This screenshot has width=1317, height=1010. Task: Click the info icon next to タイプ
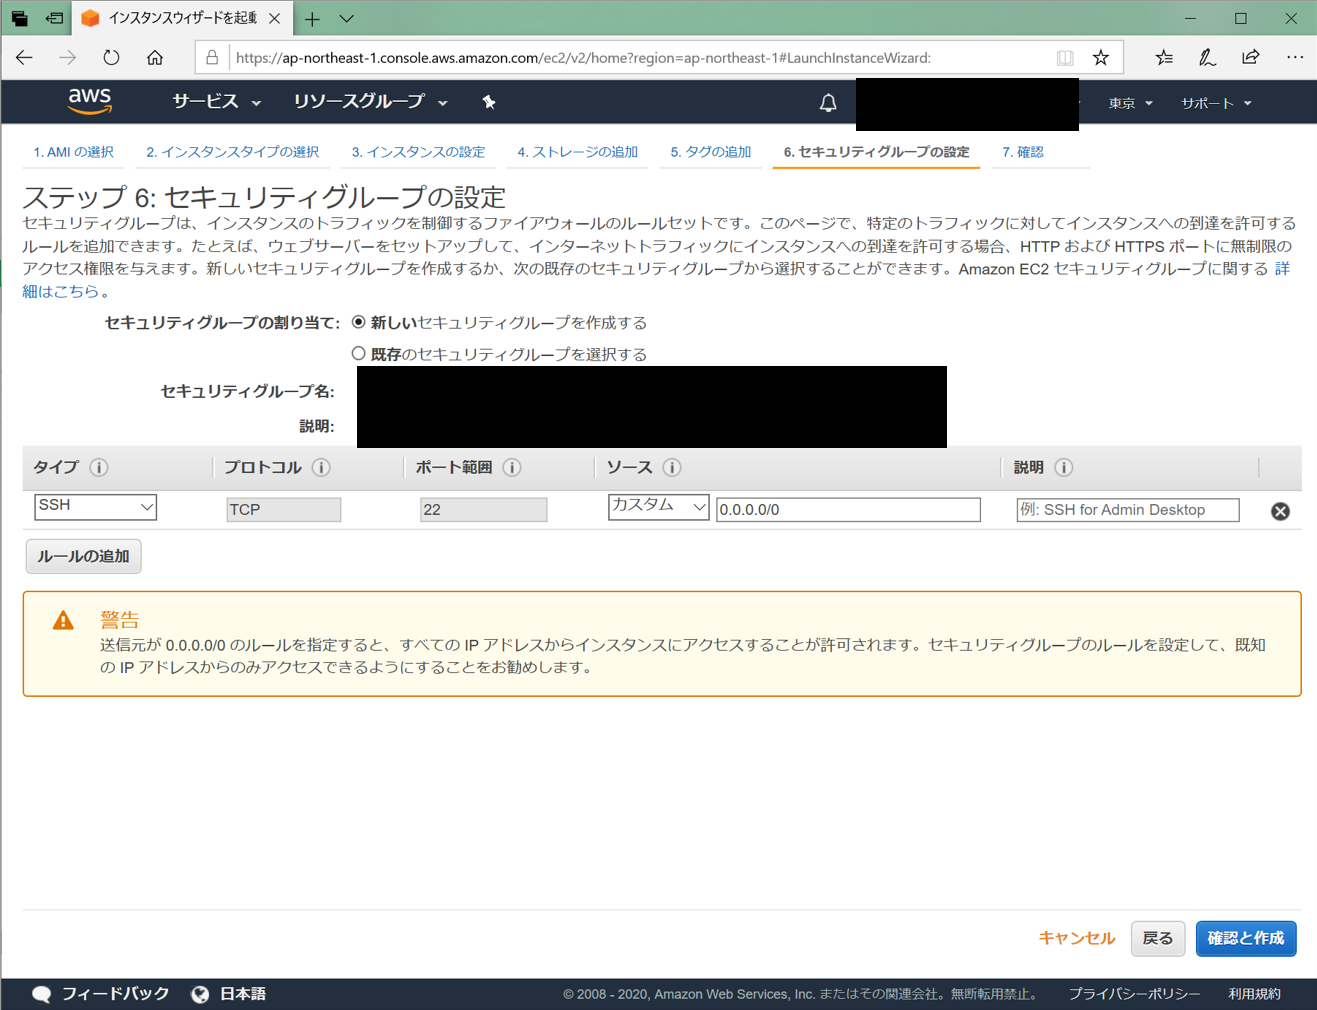click(x=99, y=467)
